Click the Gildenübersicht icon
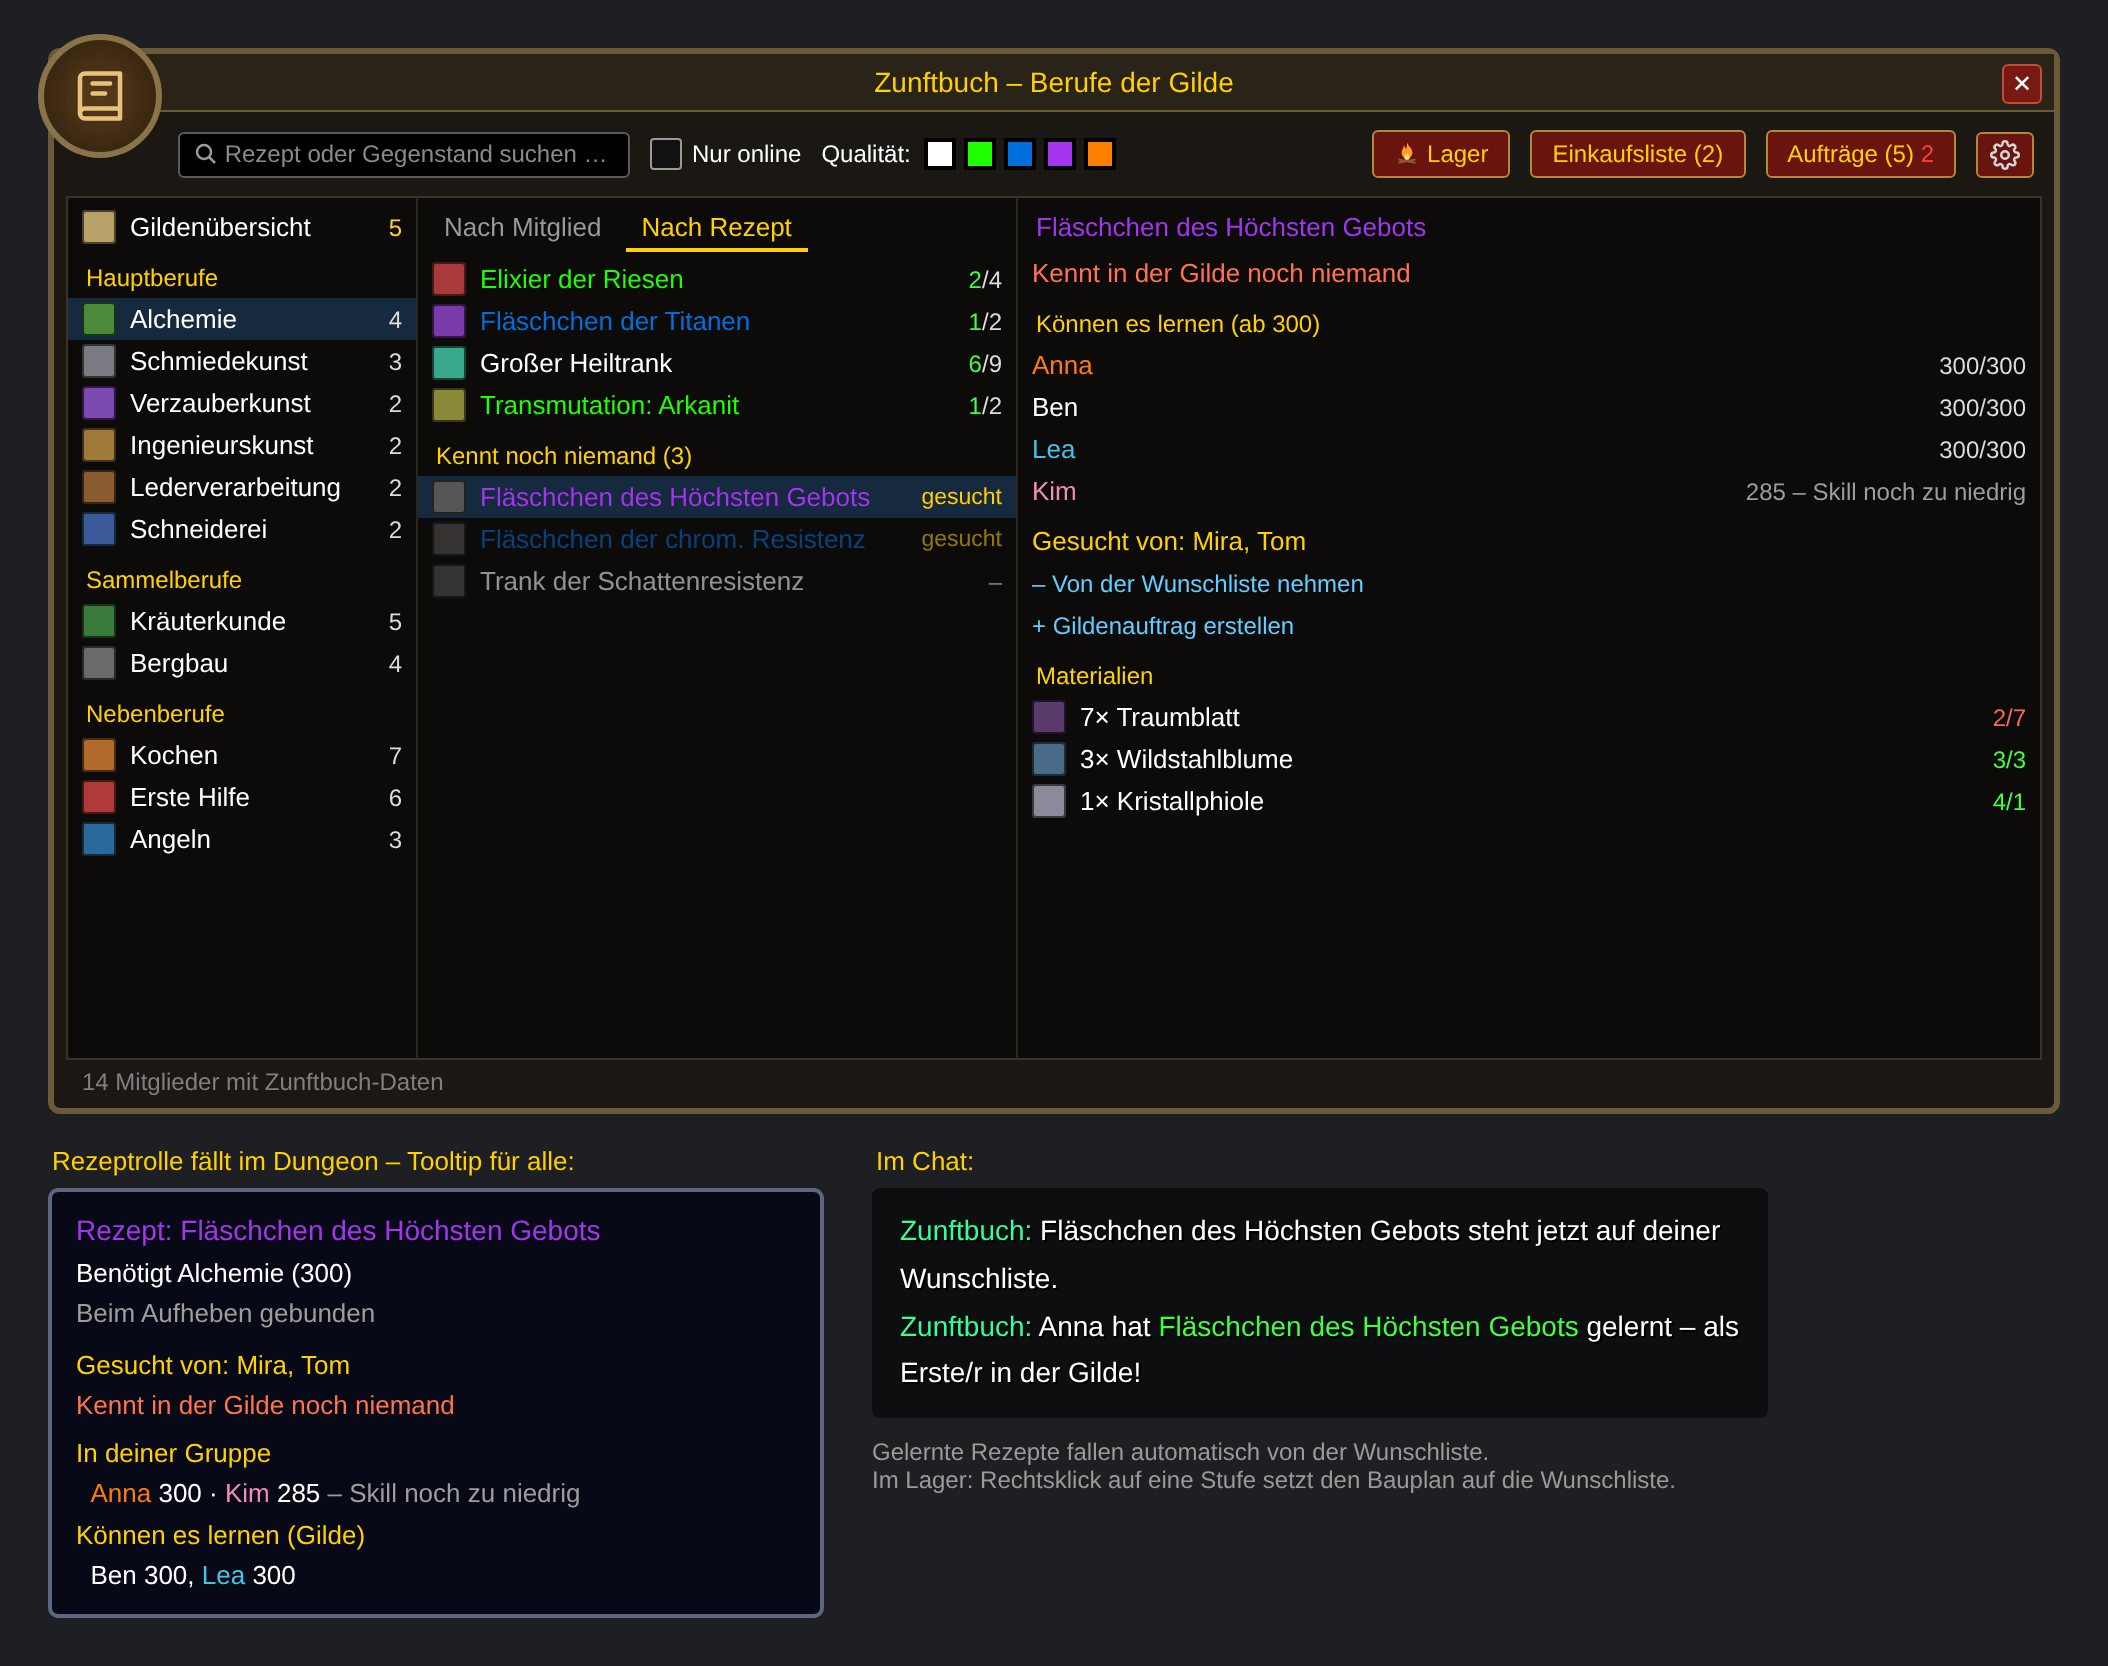The width and height of the screenshot is (2108, 1666). pyautogui.click(x=99, y=227)
